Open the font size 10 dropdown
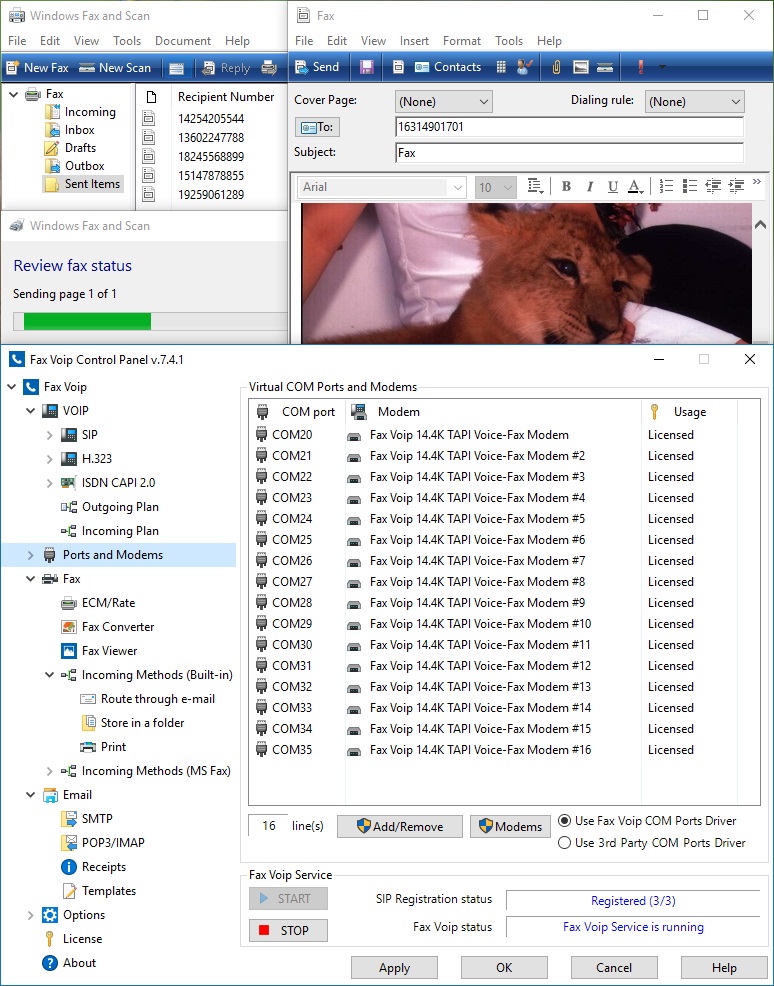This screenshot has height=986, width=774. click(495, 187)
